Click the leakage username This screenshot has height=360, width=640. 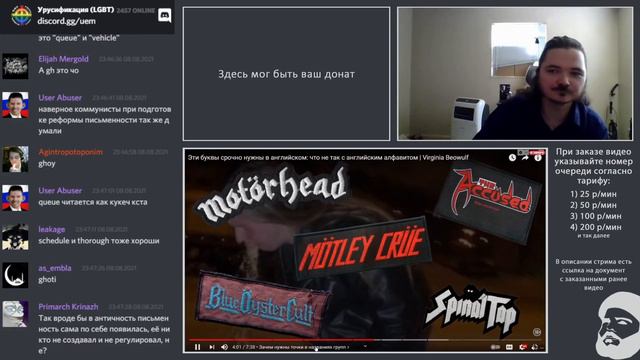pos(52,229)
